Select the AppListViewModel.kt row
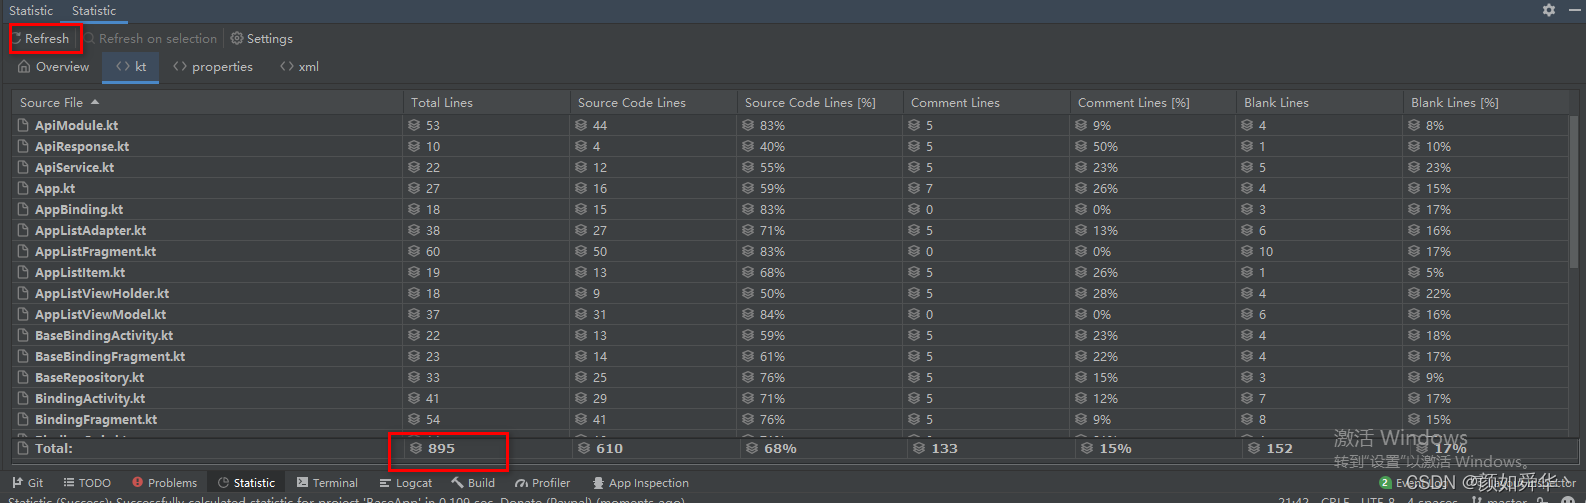The width and height of the screenshot is (1586, 503). [790, 314]
